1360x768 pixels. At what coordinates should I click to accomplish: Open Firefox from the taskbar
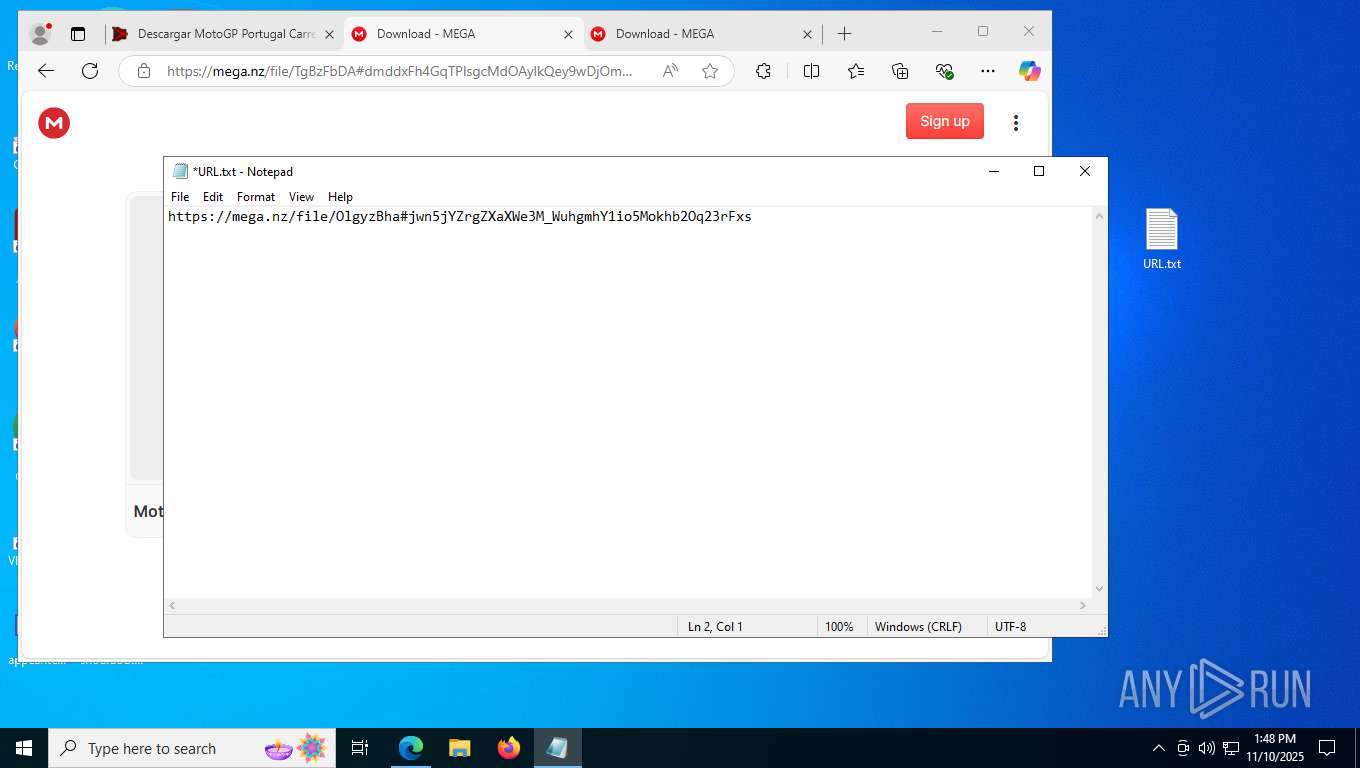(509, 748)
